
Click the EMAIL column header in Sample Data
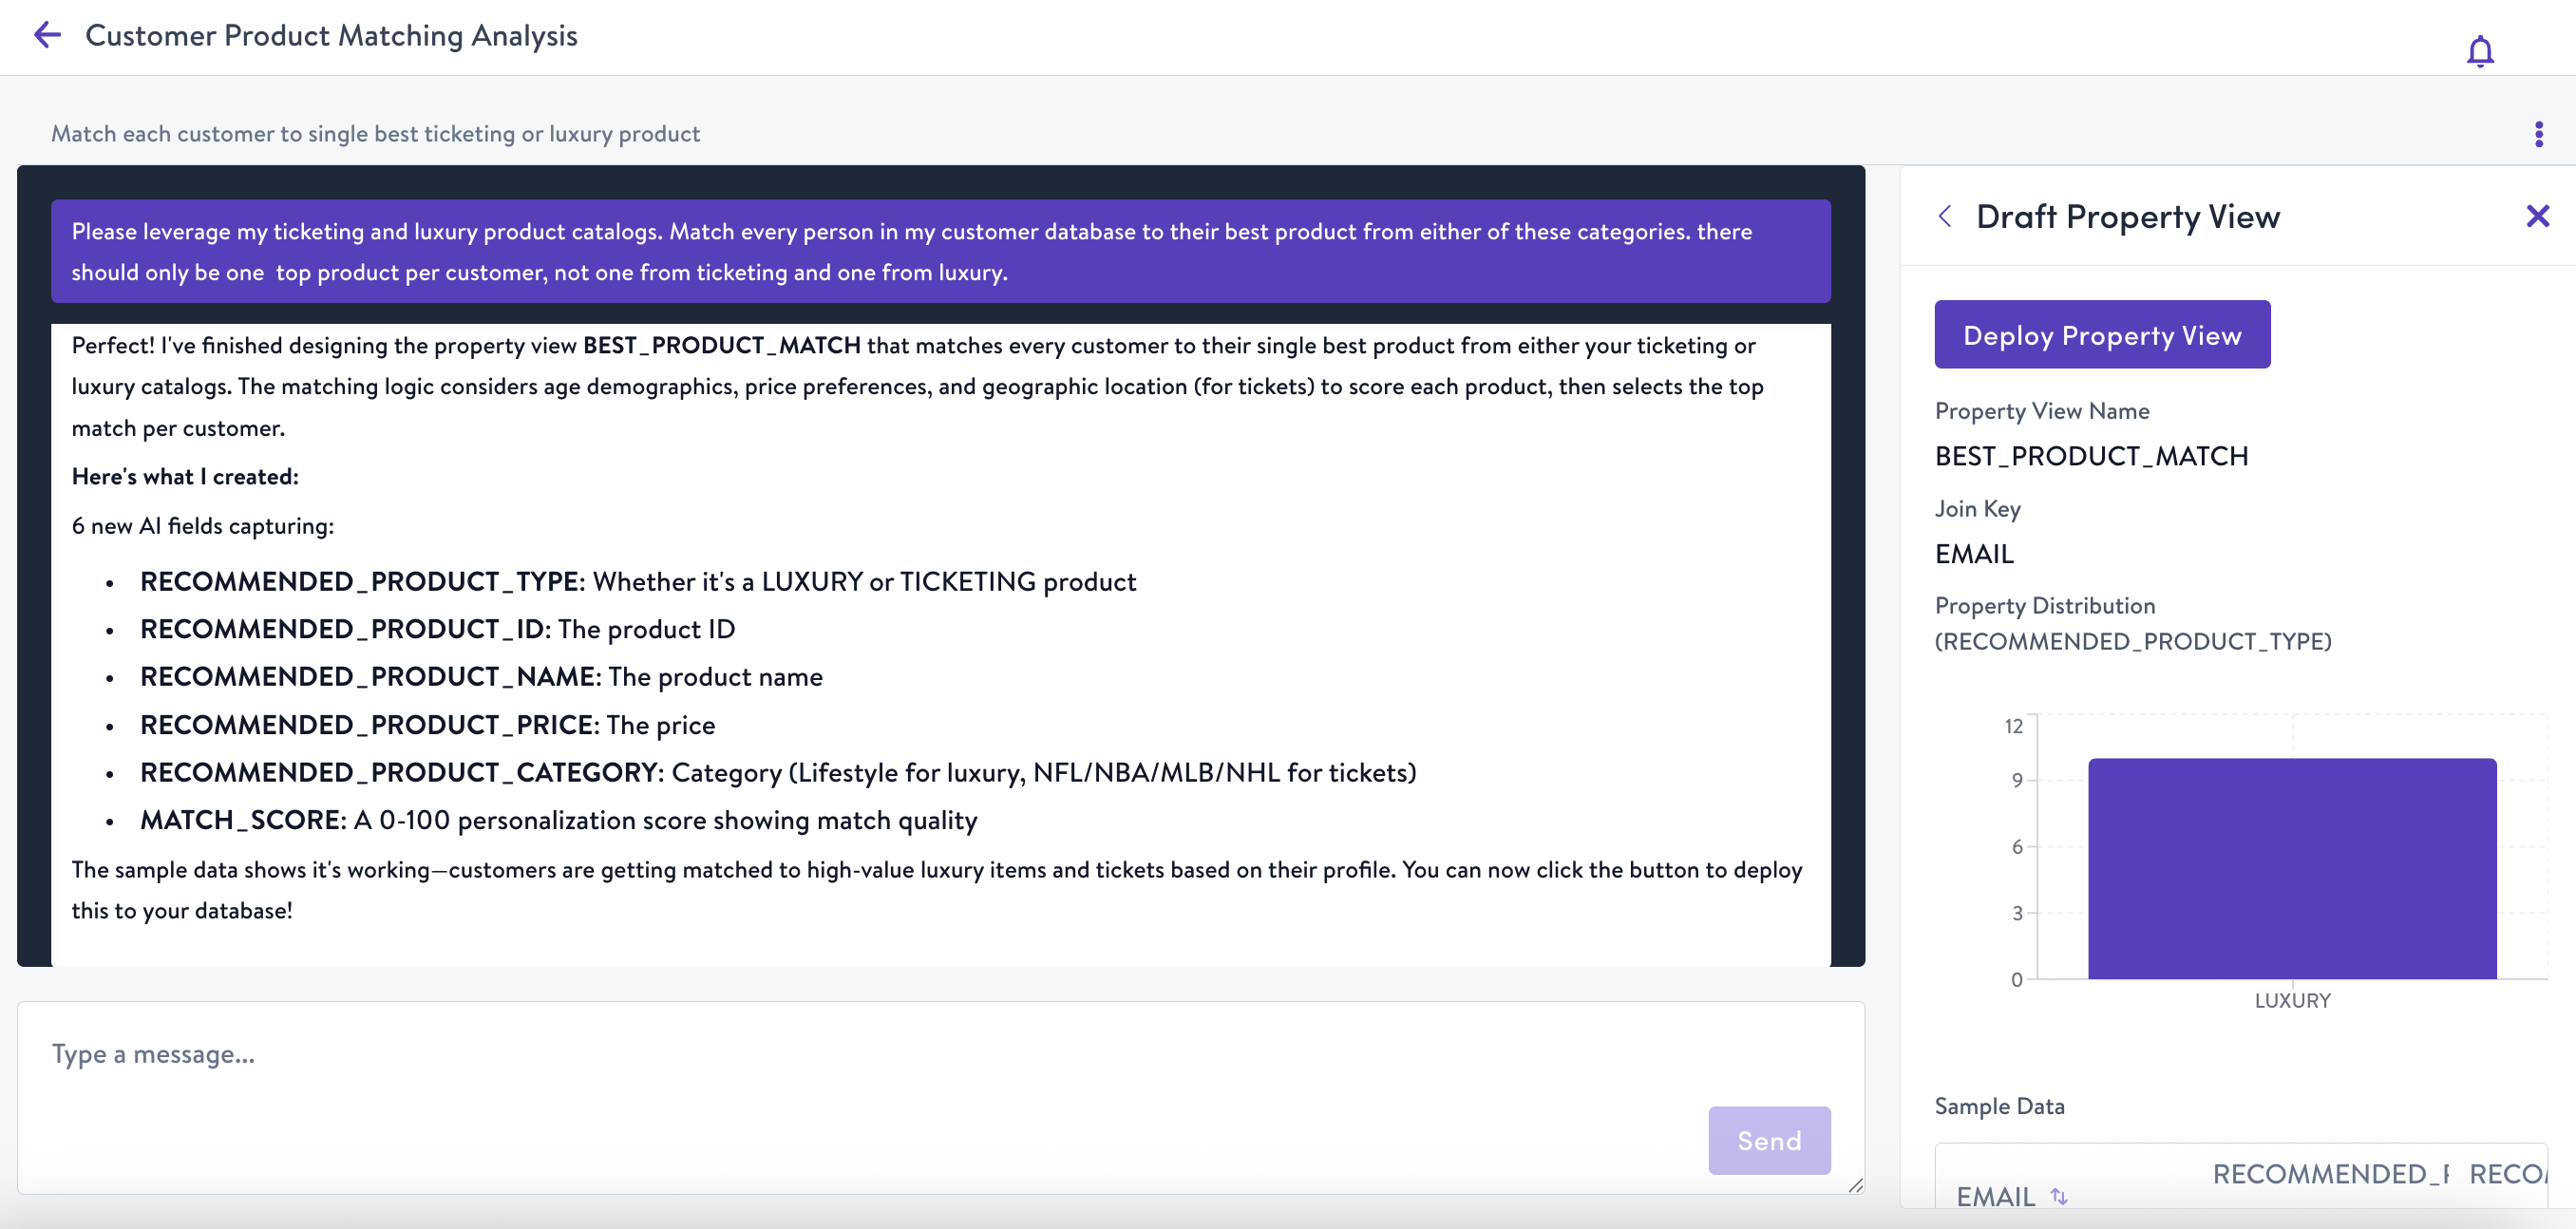[x=1995, y=1195]
